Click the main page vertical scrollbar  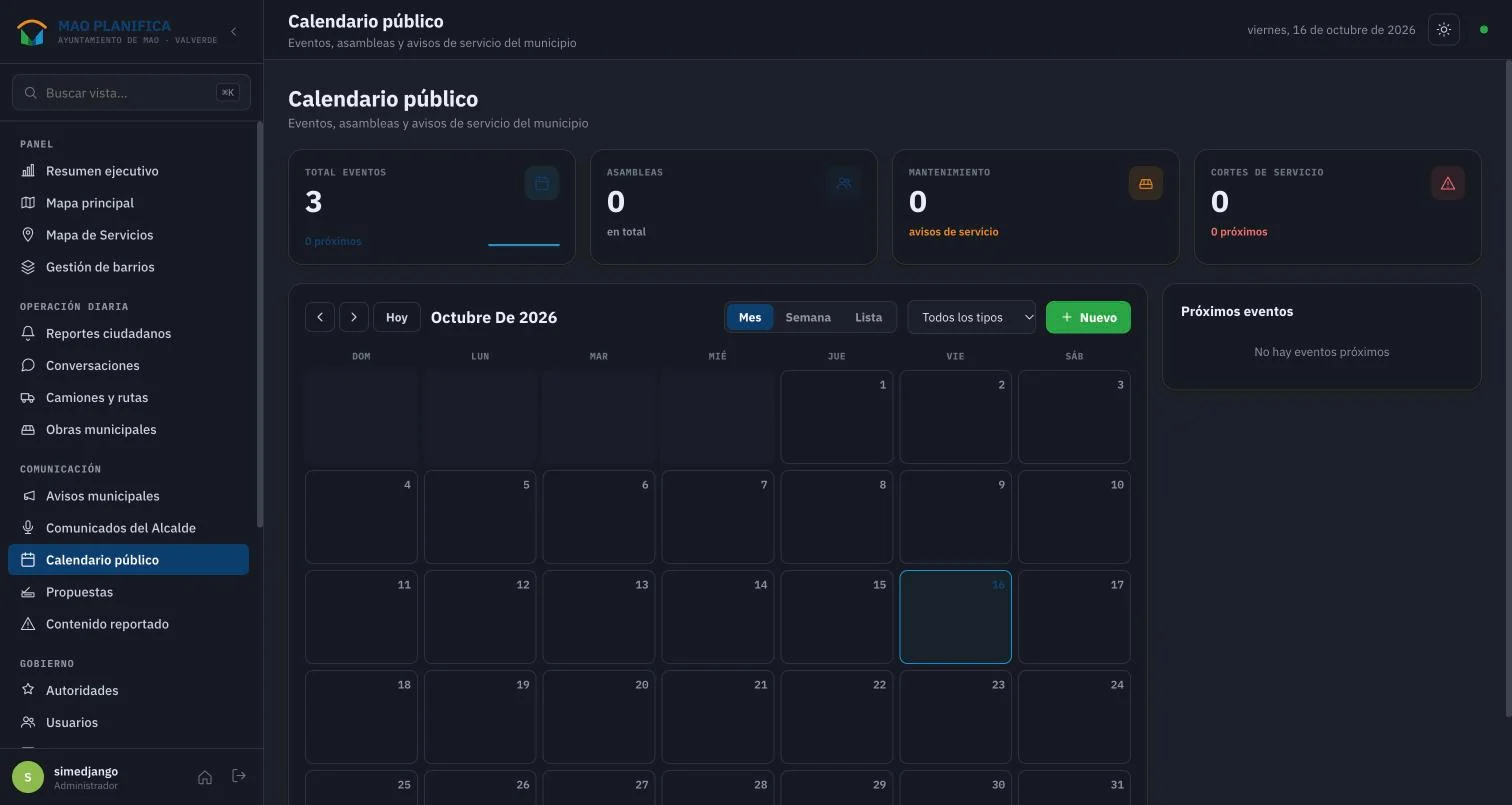(1508, 388)
